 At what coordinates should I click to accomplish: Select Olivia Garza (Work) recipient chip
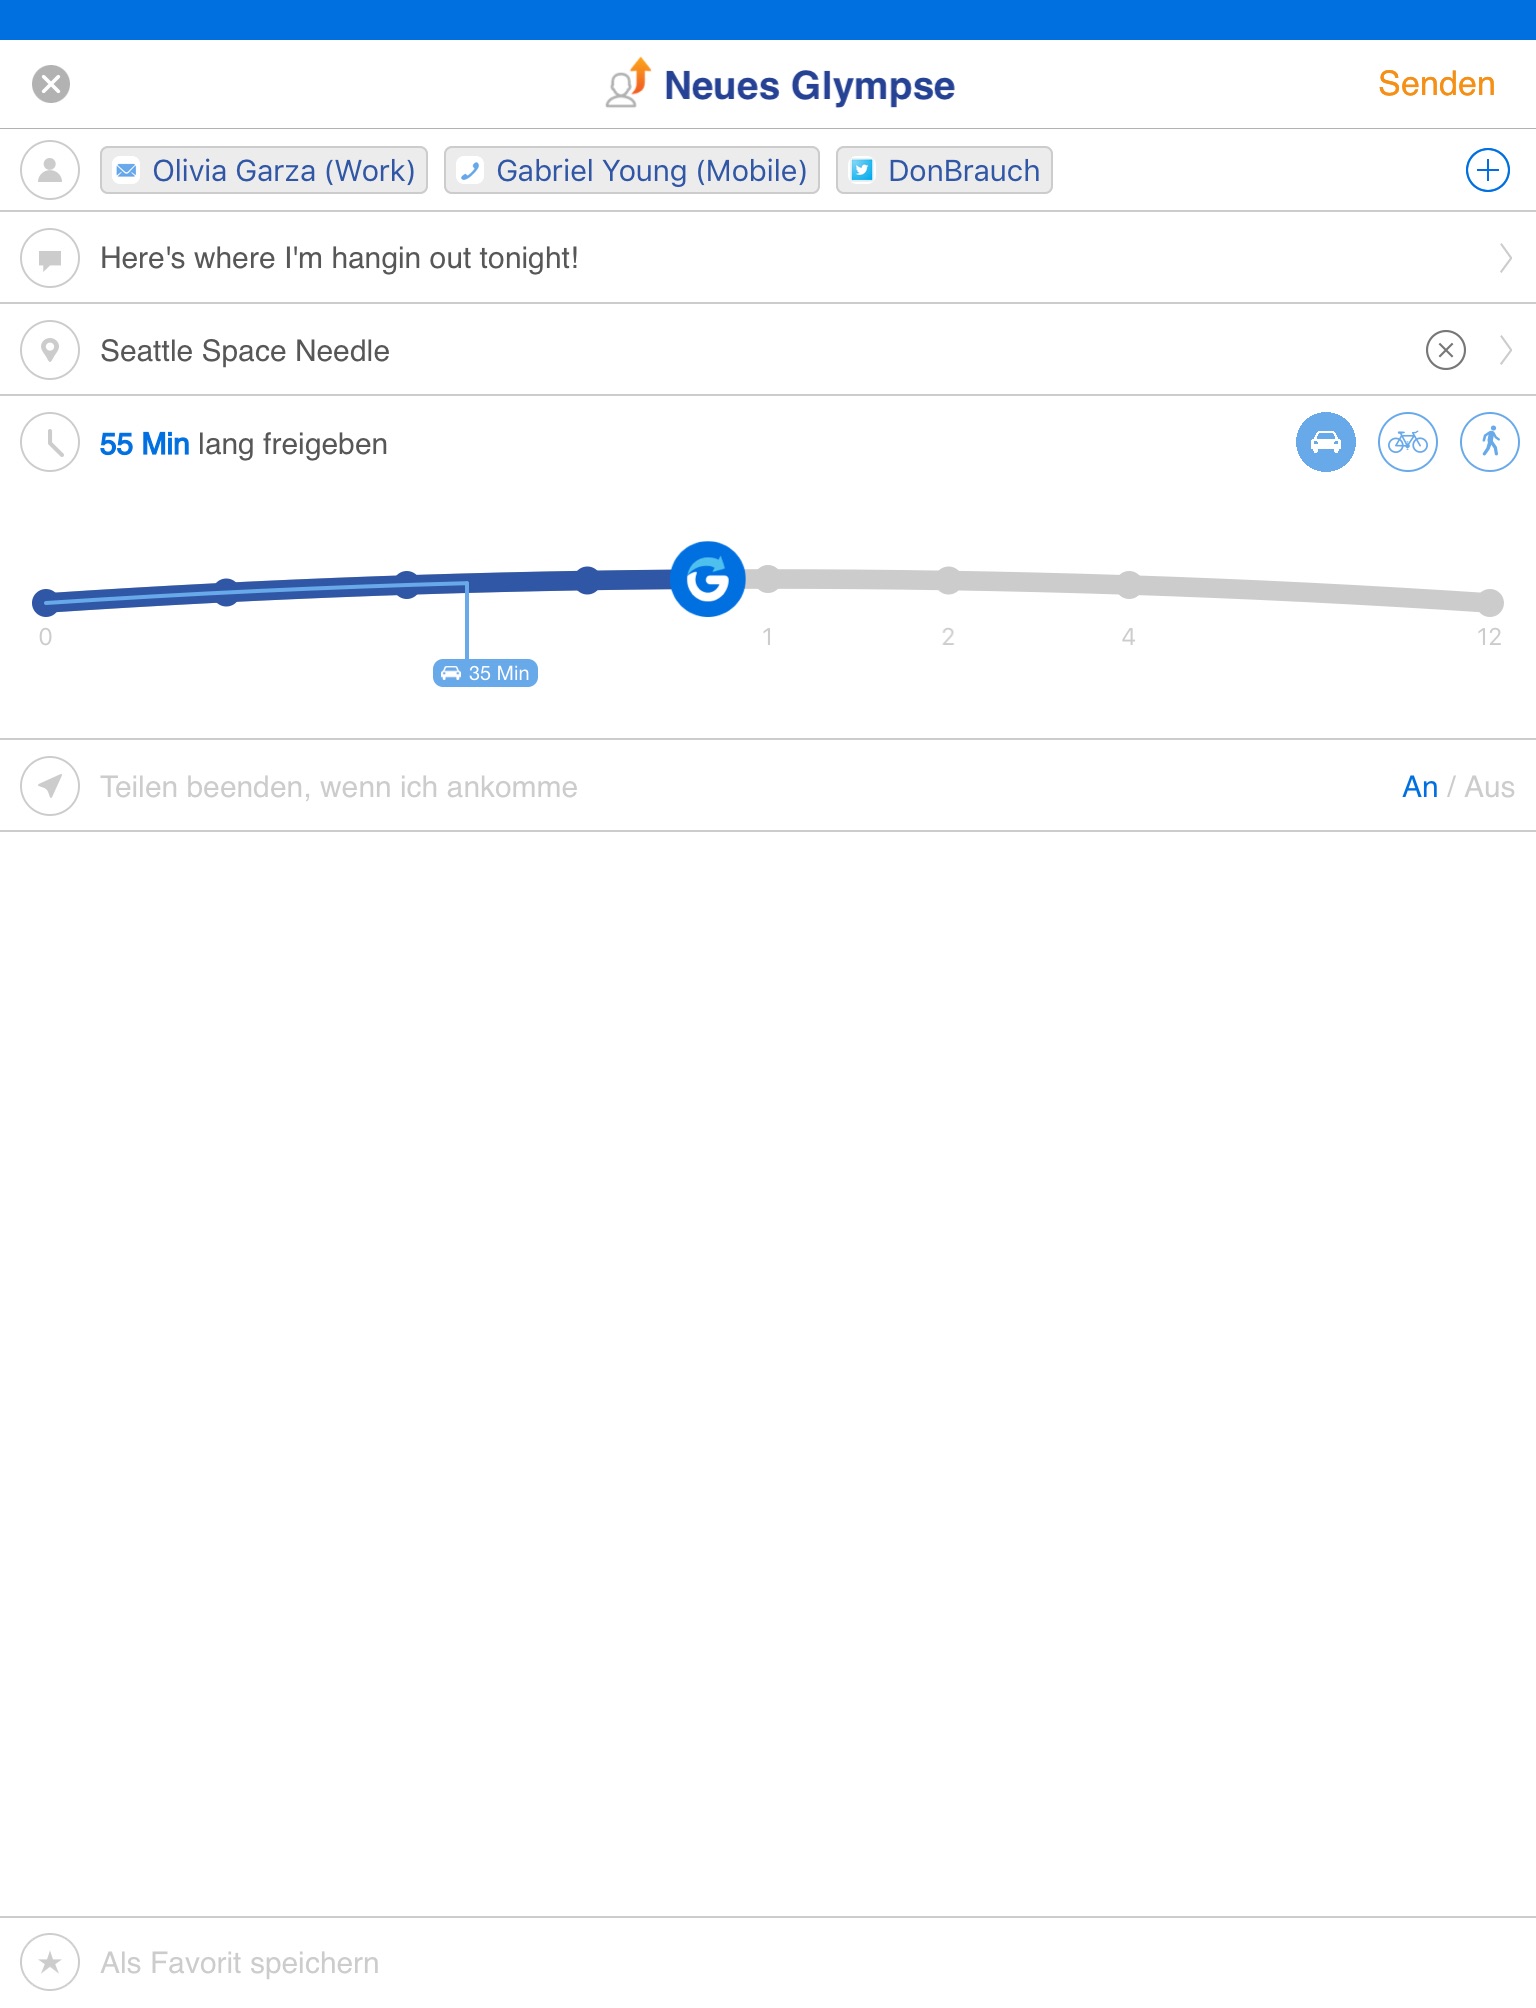pos(264,170)
